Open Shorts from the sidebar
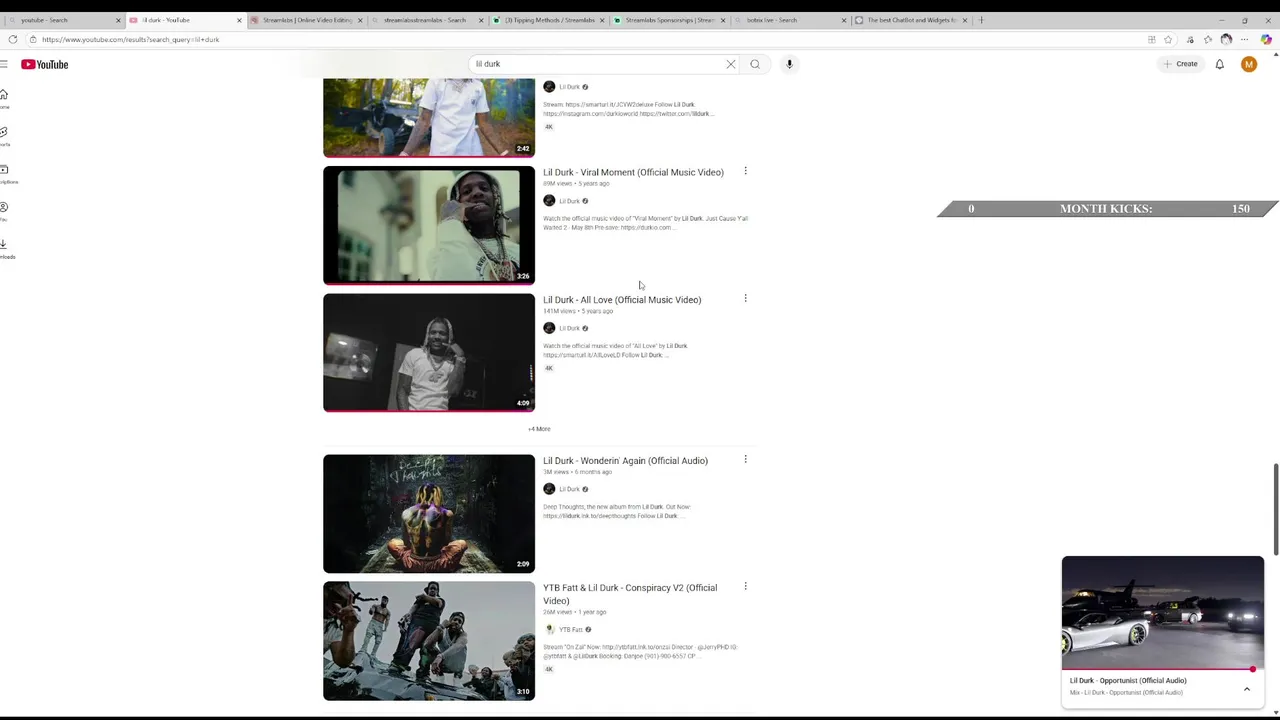This screenshot has width=1280, height=720. [5, 136]
